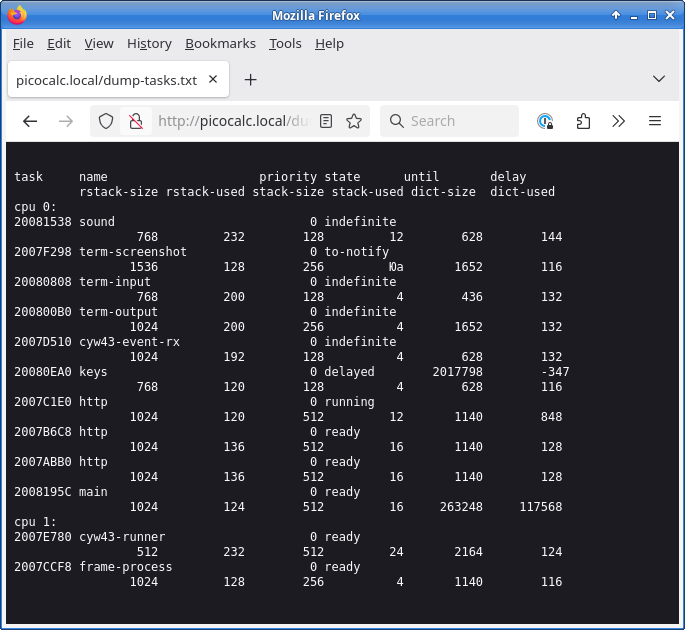685x630 pixels.
Task: Minimize the Firefox window
Action: 634,16
